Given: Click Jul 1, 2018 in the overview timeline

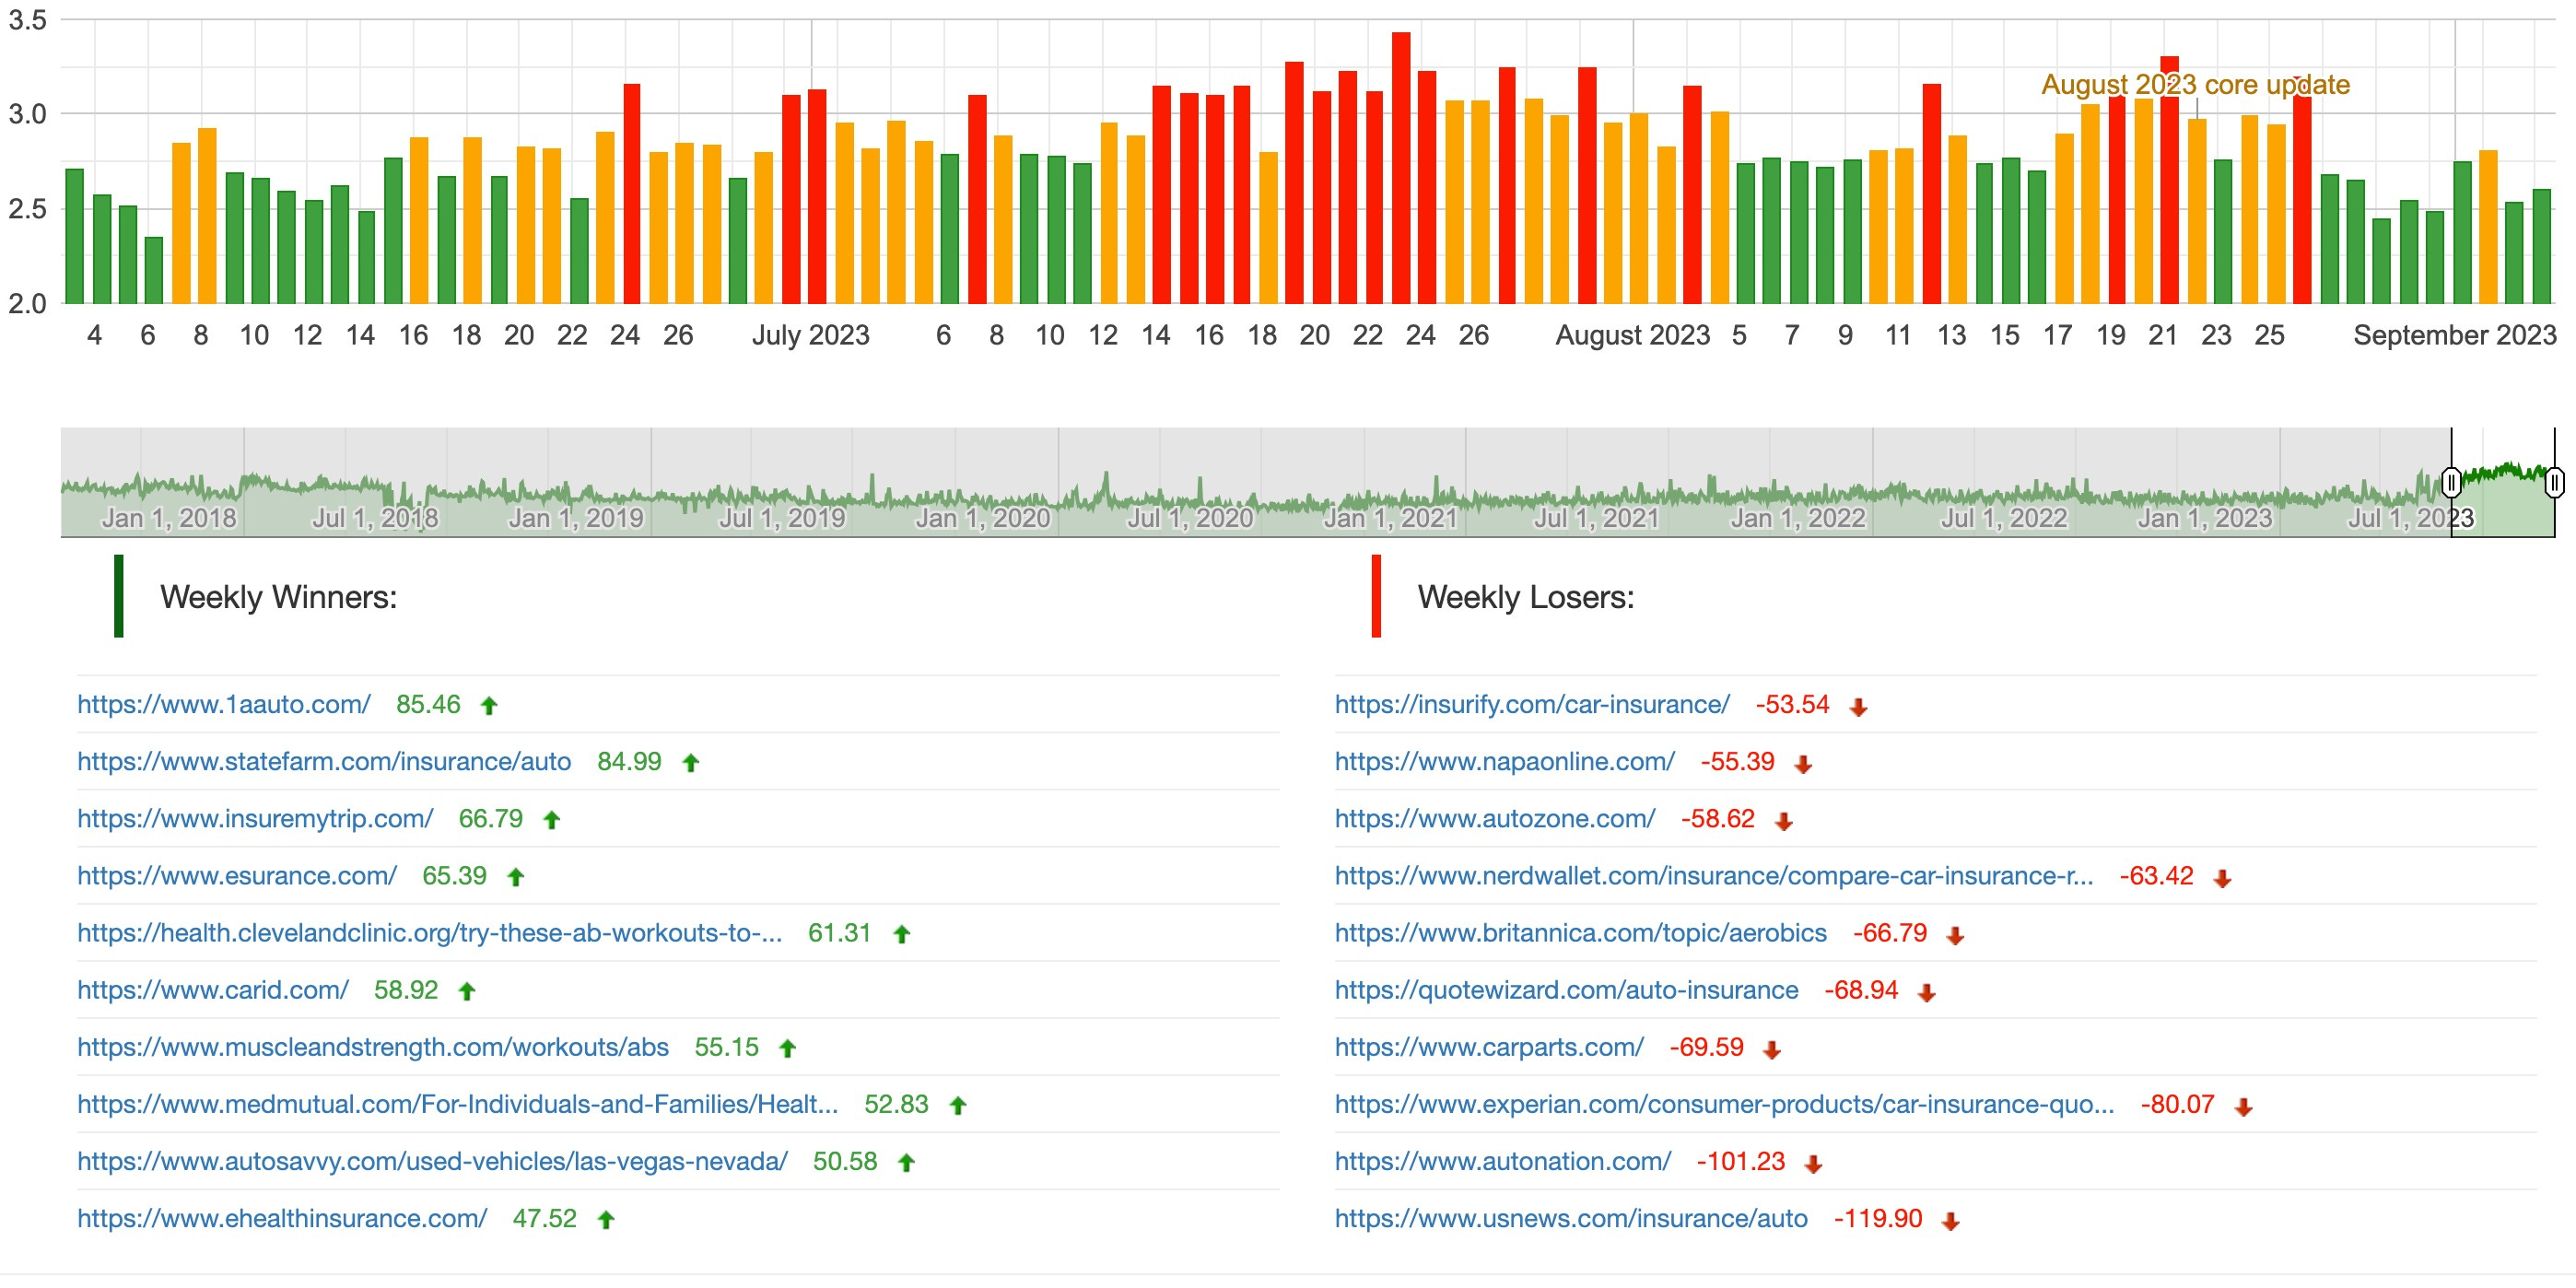Looking at the screenshot, I should point(375,518).
